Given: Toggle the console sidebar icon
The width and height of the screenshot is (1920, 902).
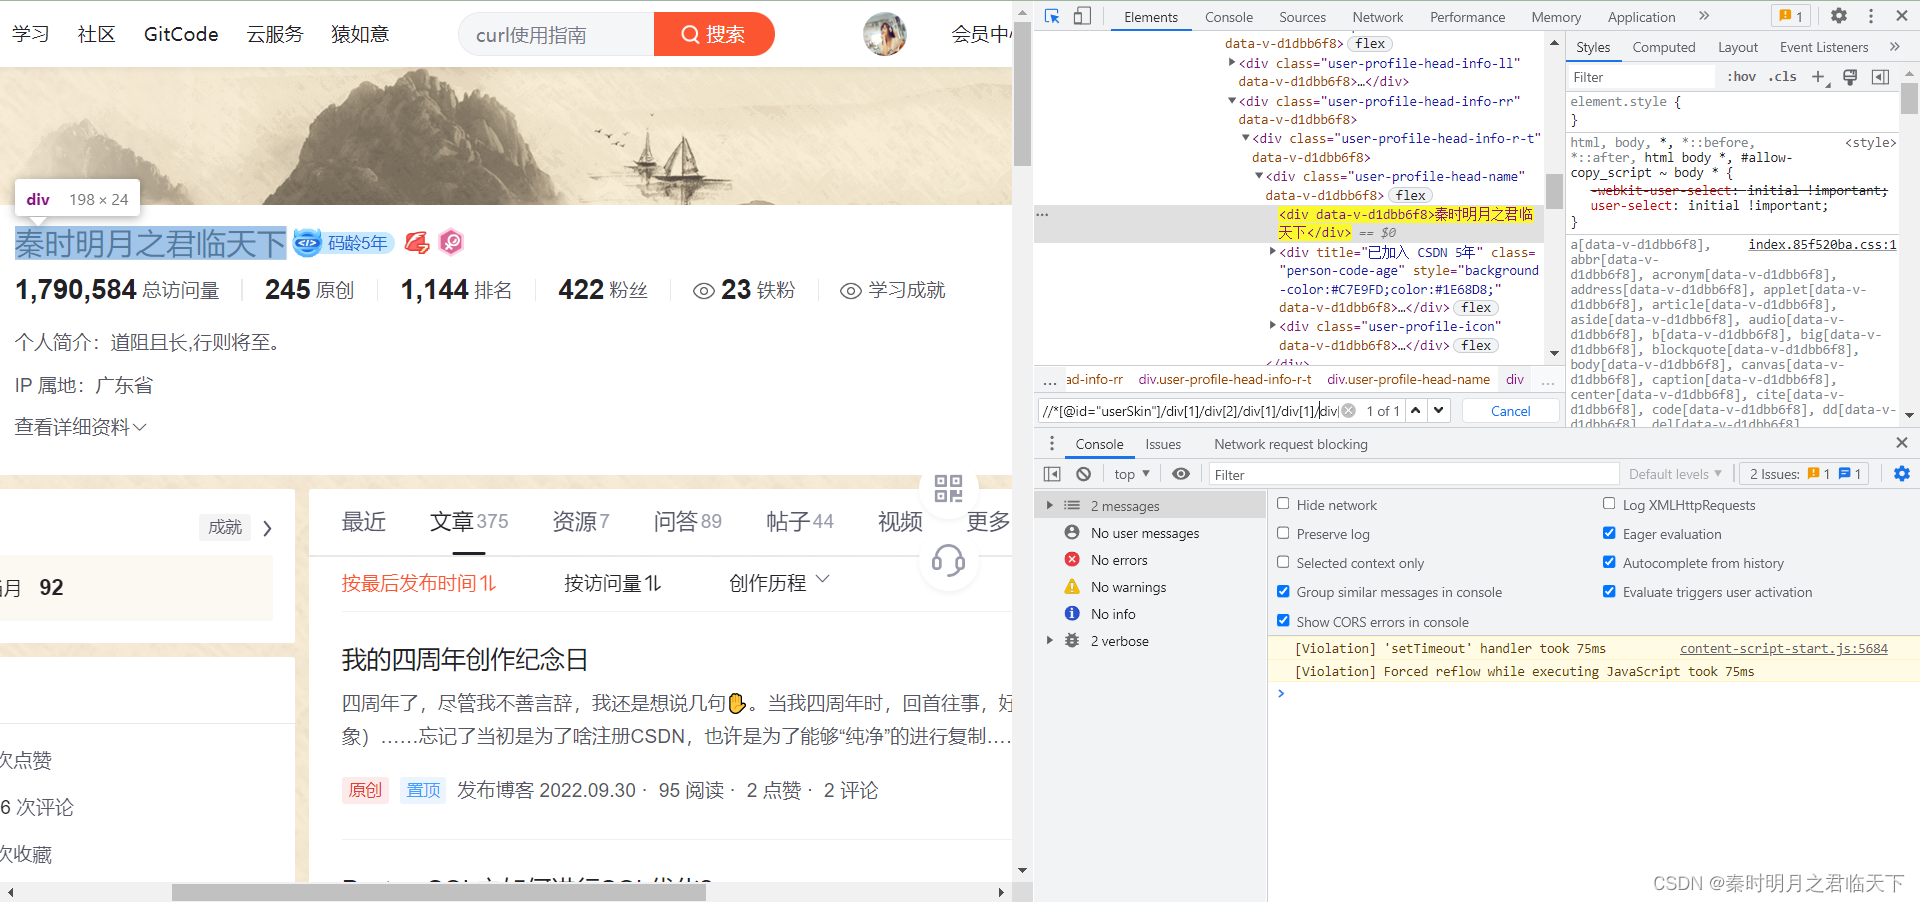Looking at the screenshot, I should tap(1052, 474).
